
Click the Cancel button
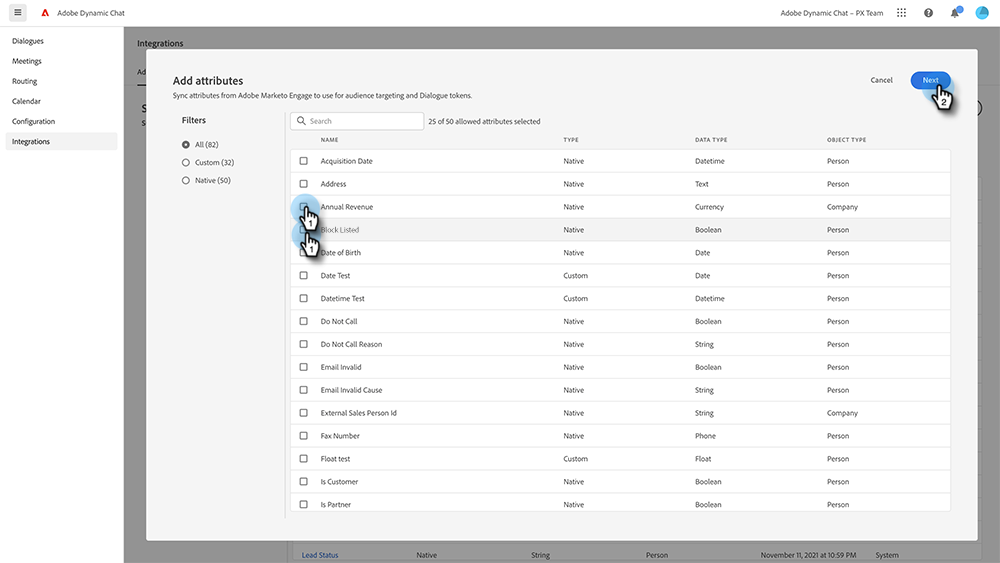tap(881, 80)
